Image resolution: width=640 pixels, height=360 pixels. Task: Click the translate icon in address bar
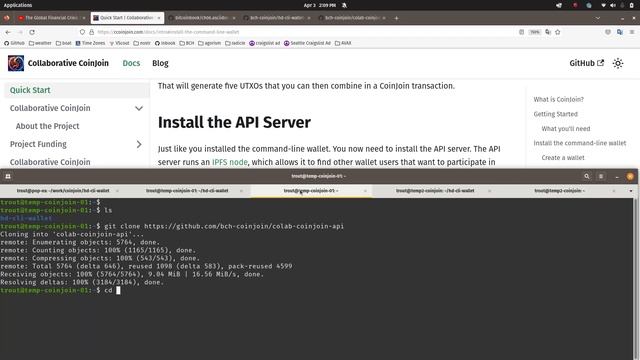click(548, 32)
